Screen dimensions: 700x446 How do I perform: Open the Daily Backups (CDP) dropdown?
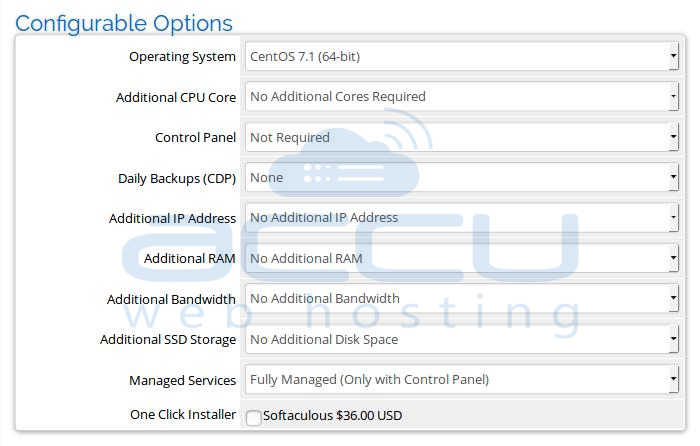click(462, 177)
